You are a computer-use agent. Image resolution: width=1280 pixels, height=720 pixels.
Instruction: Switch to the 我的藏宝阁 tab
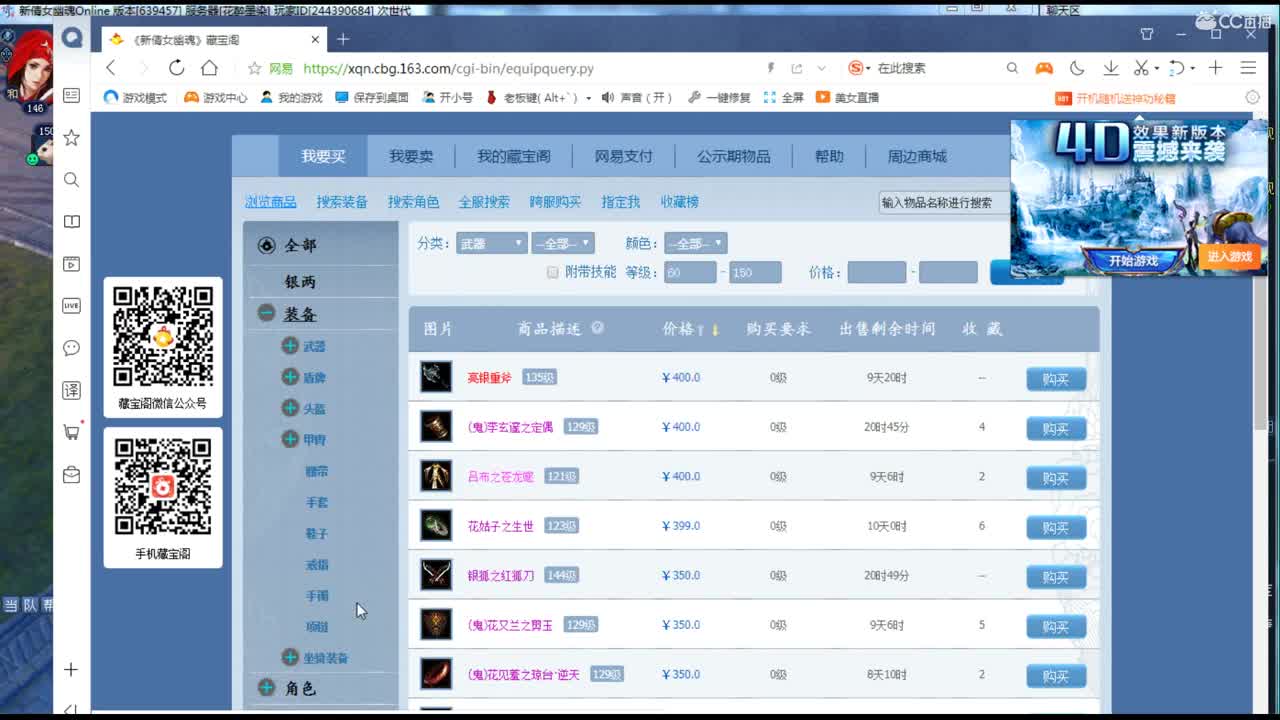(514, 156)
